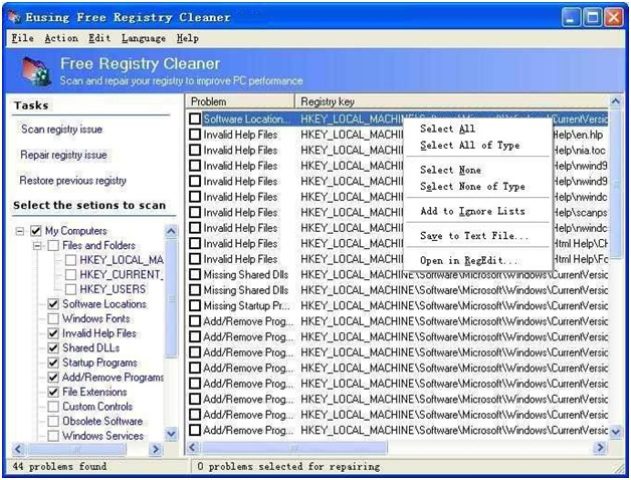Screen dimensions: 631x480
Task: Toggle Files and Folders checkbox
Action: (x=53, y=245)
